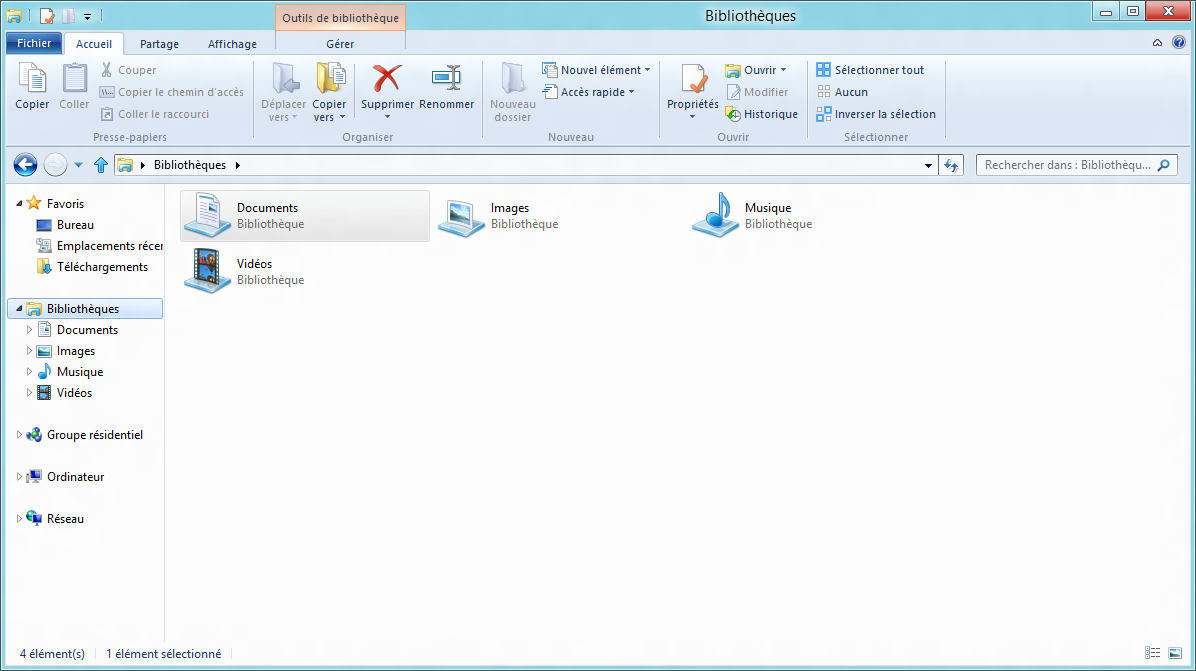Click the New folder icon in title bar
The width and height of the screenshot is (1196, 671).
point(69,16)
